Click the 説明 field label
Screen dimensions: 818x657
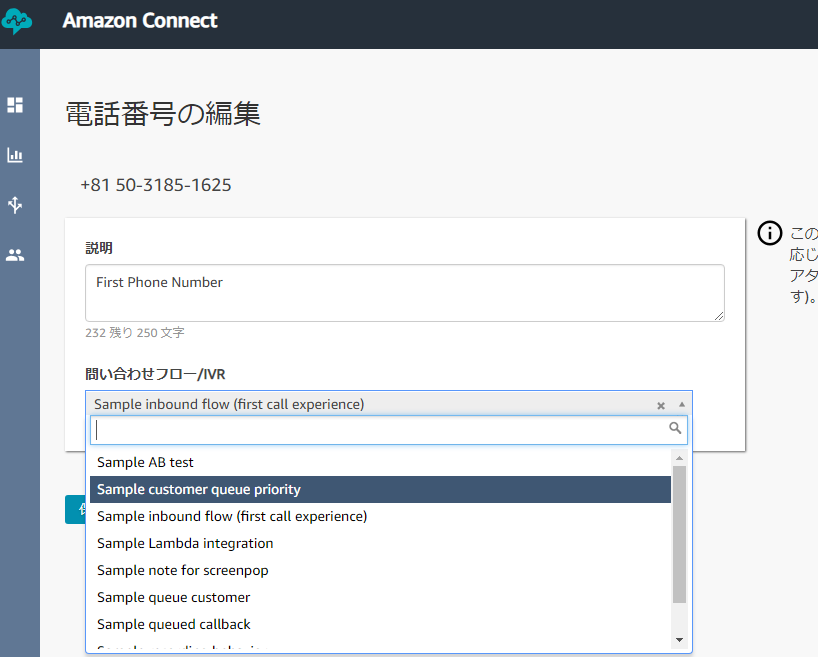(99, 248)
